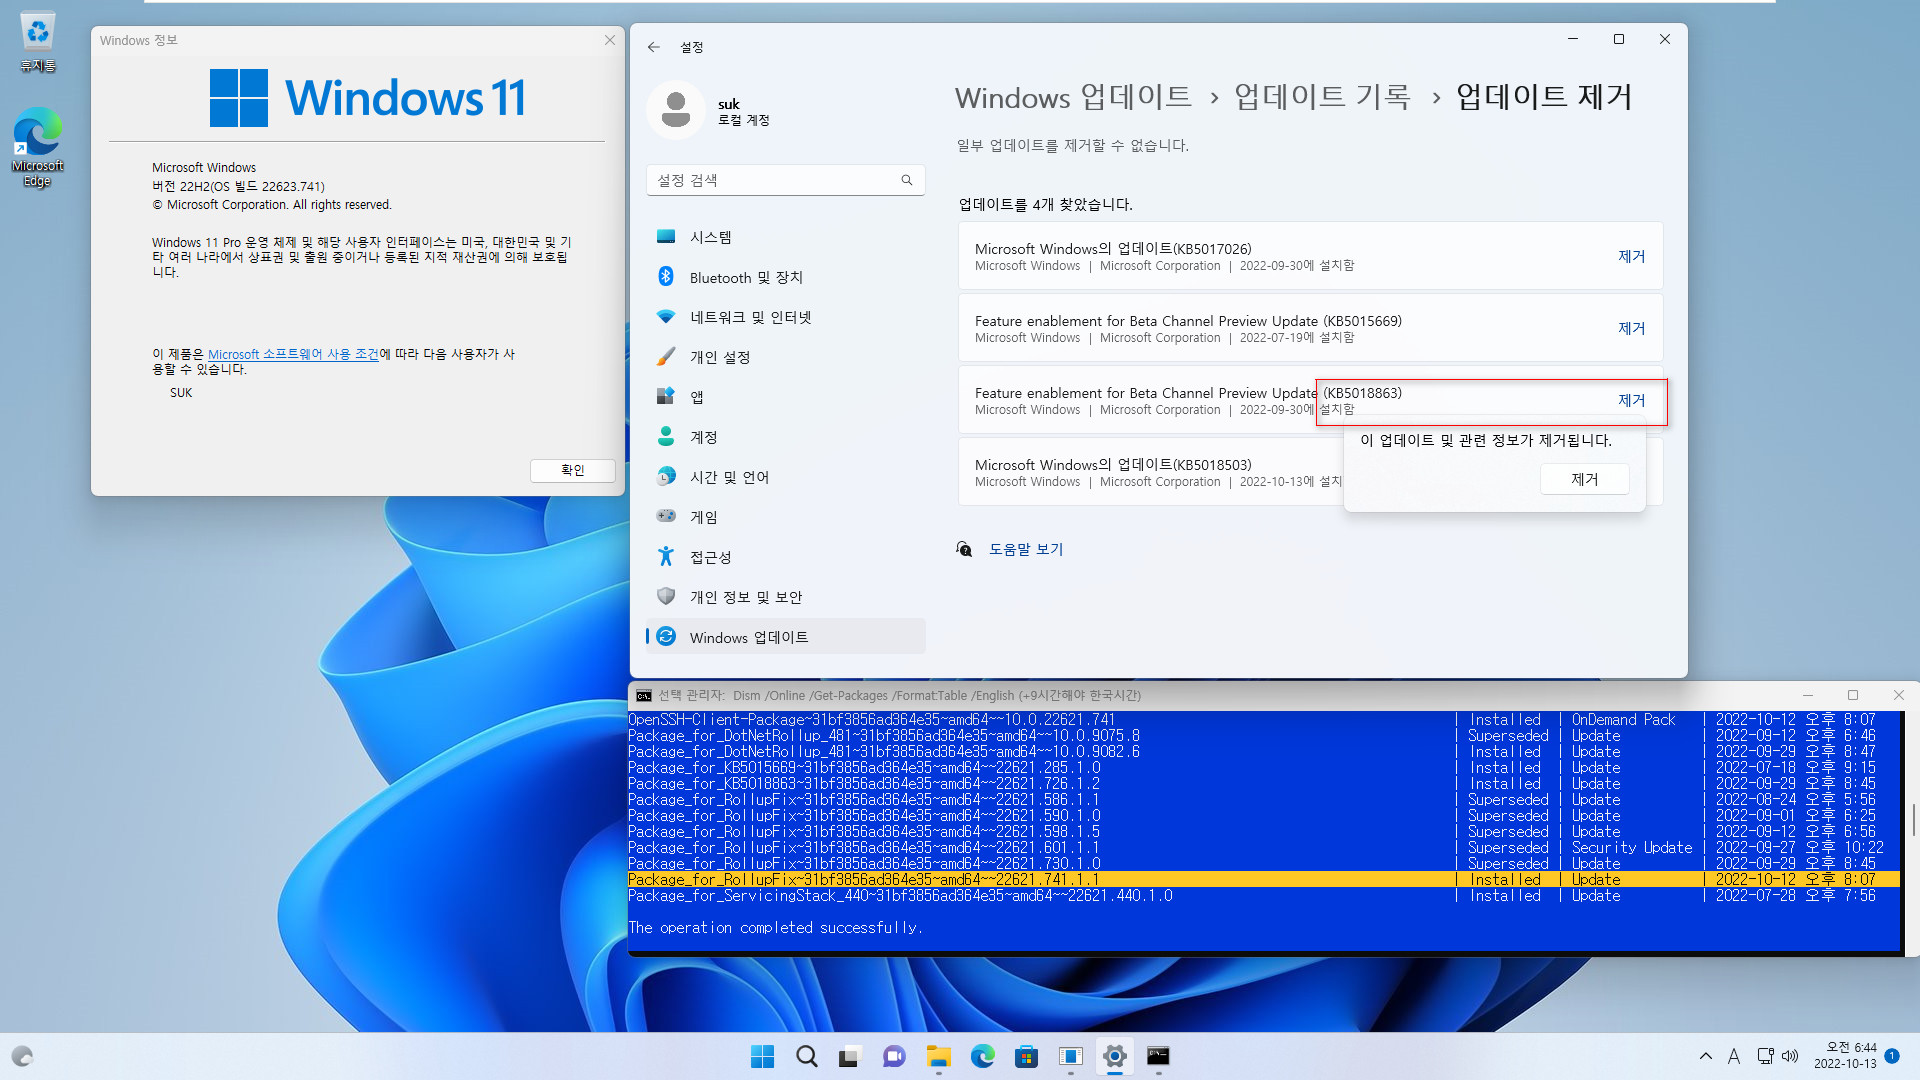The height and width of the screenshot is (1080, 1920).
Task: Click the Bluetooth icon in sidebar
Action: (666, 276)
